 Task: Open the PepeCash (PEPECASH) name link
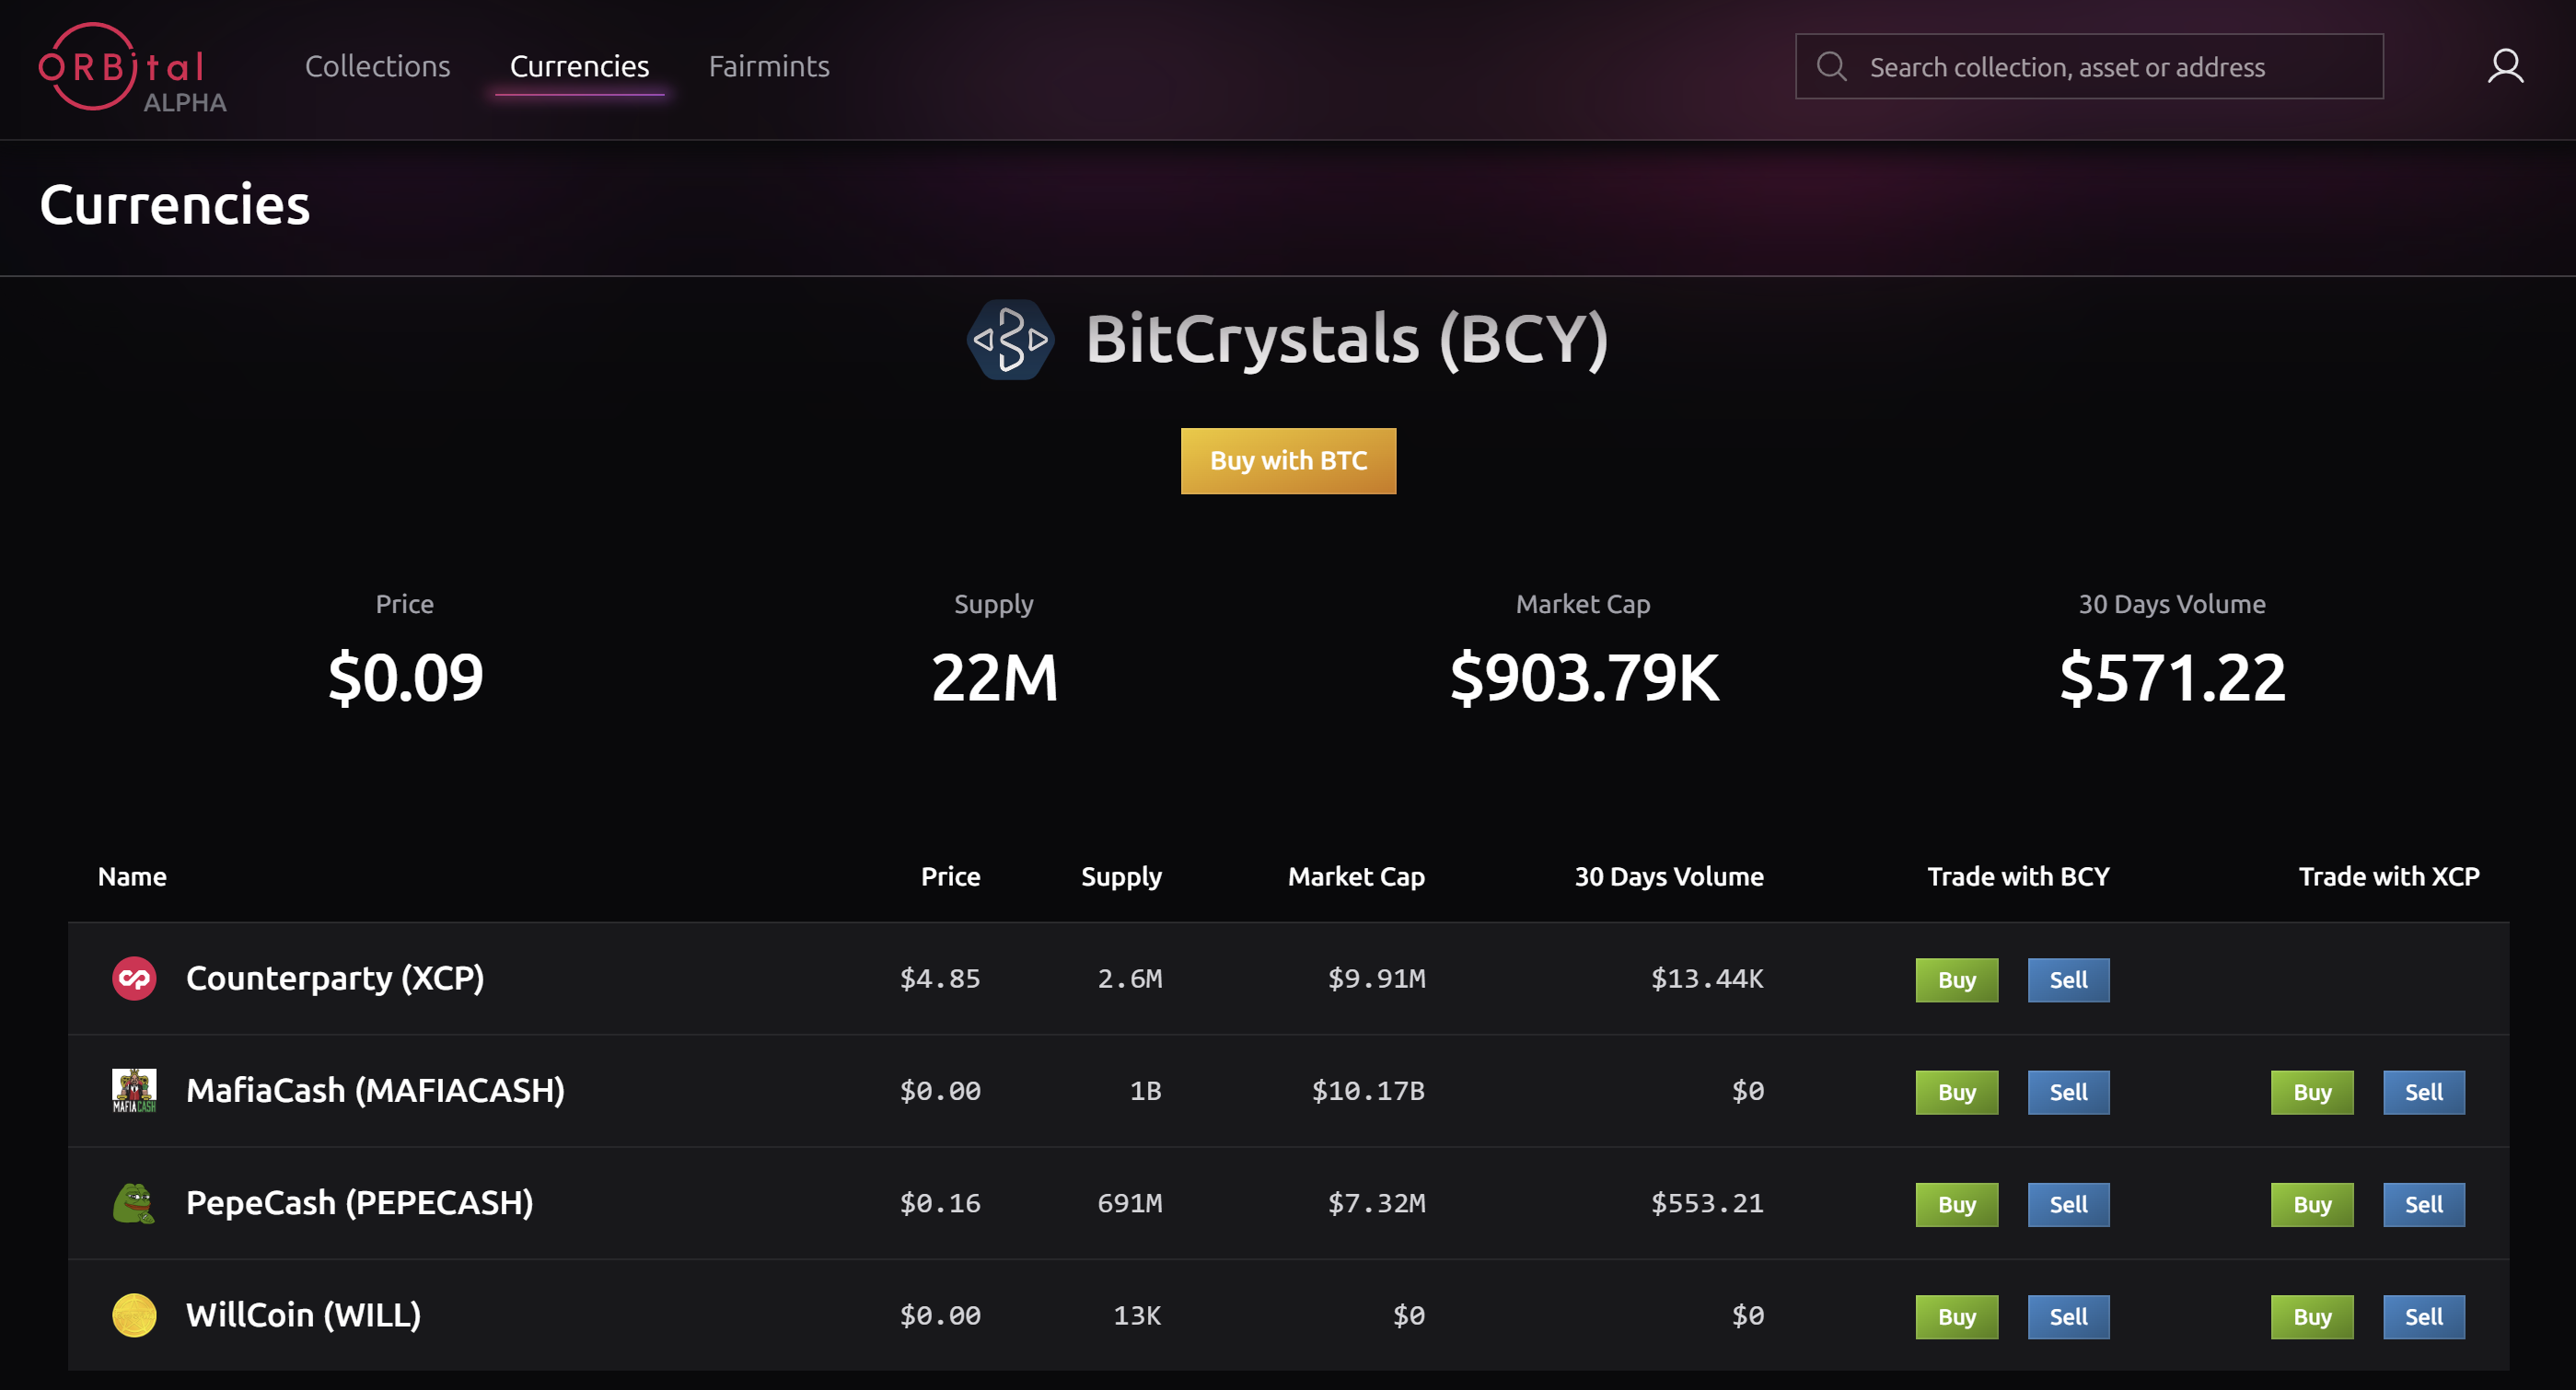(x=359, y=1203)
